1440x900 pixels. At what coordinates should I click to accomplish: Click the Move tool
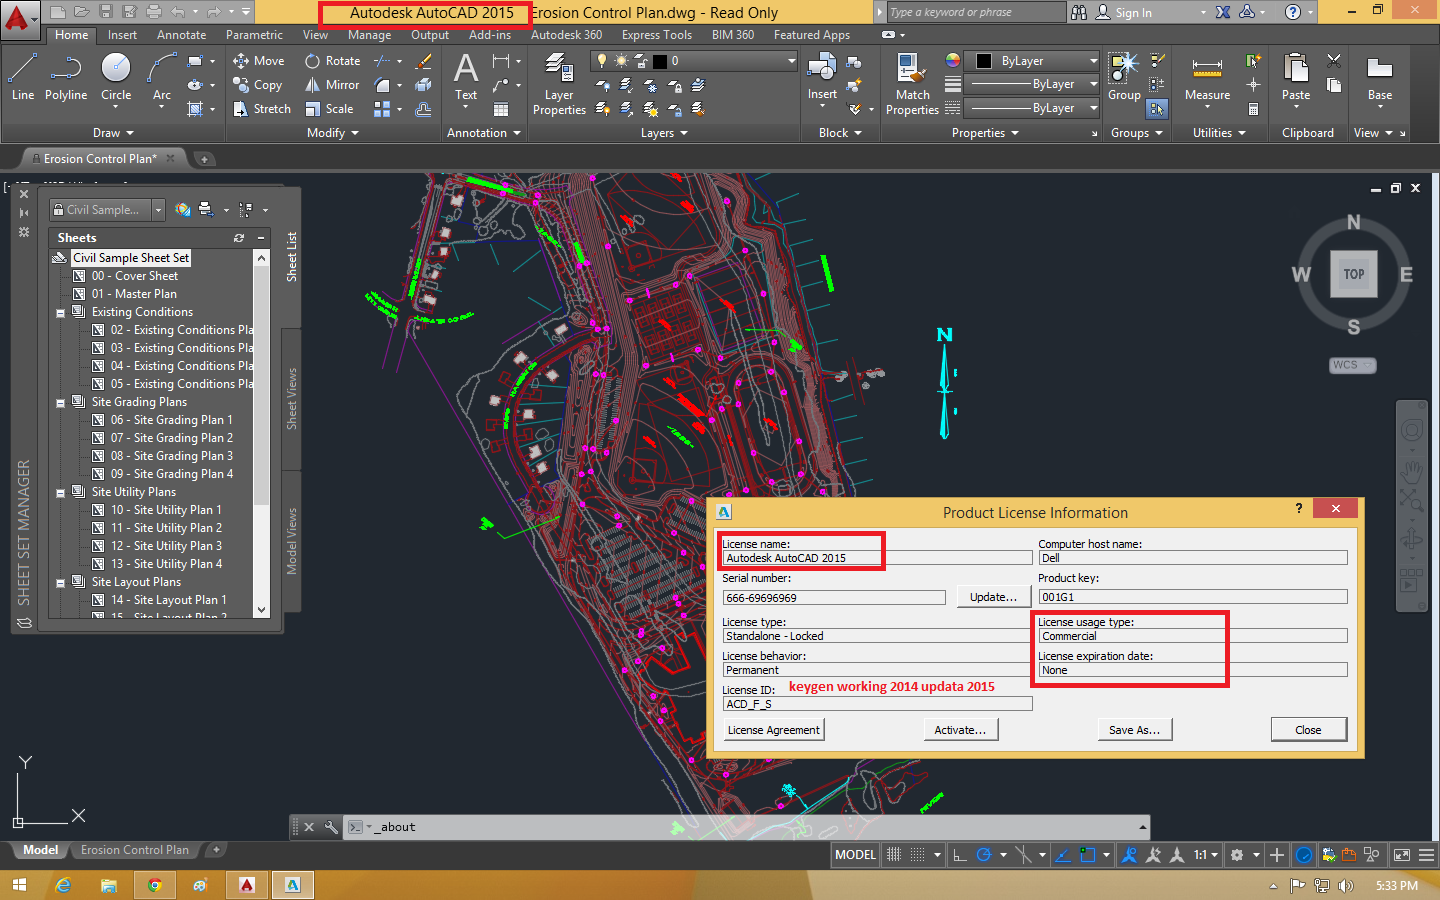coord(259,61)
